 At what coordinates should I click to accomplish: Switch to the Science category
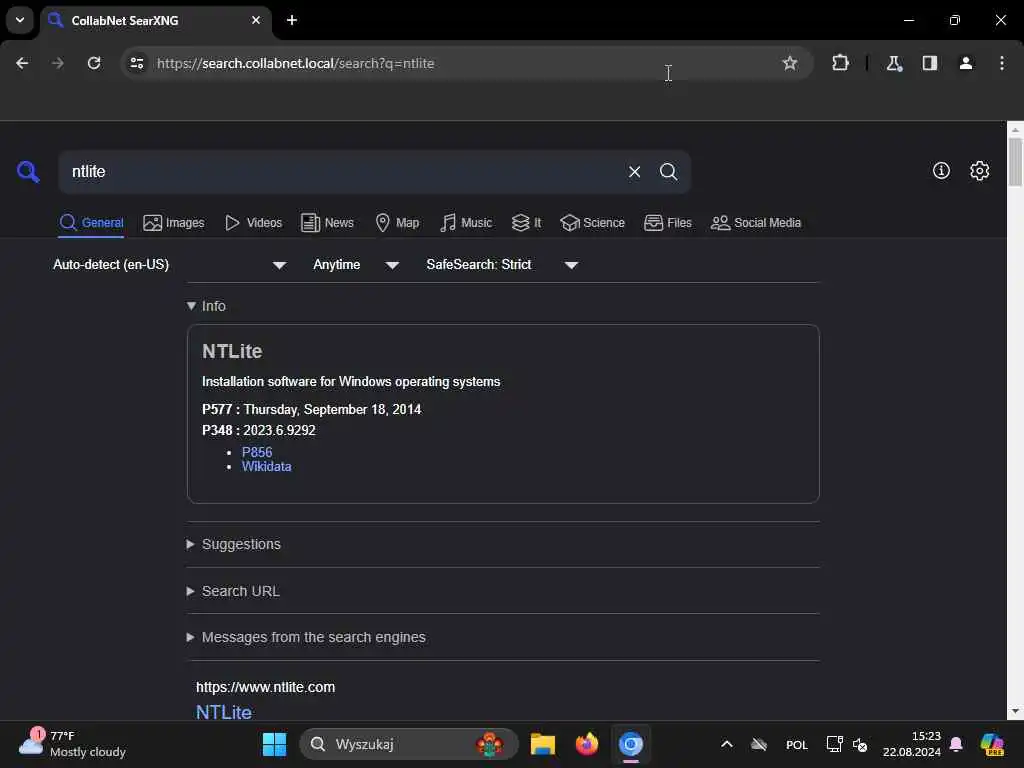pyautogui.click(x=593, y=223)
